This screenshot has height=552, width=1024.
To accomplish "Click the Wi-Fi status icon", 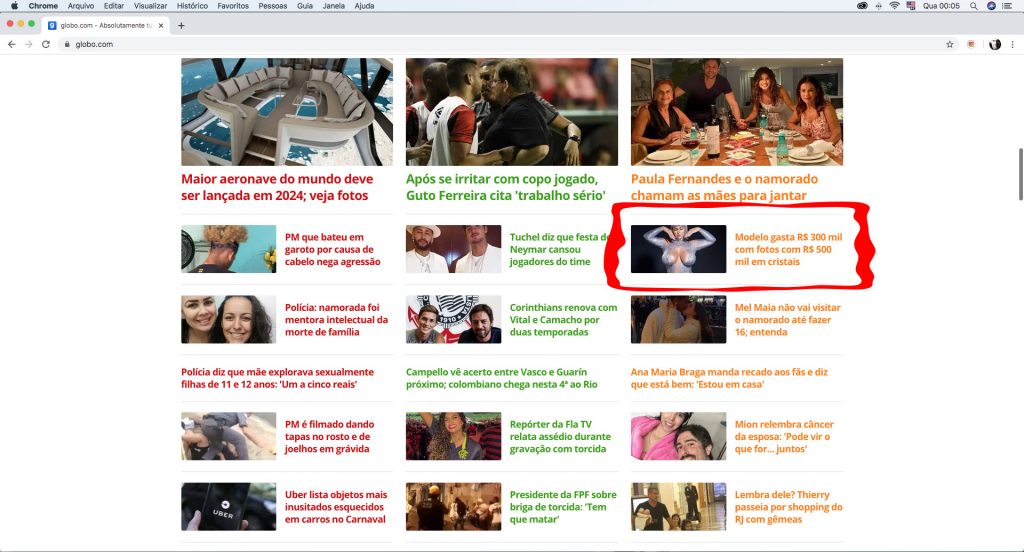I will [x=894, y=6].
